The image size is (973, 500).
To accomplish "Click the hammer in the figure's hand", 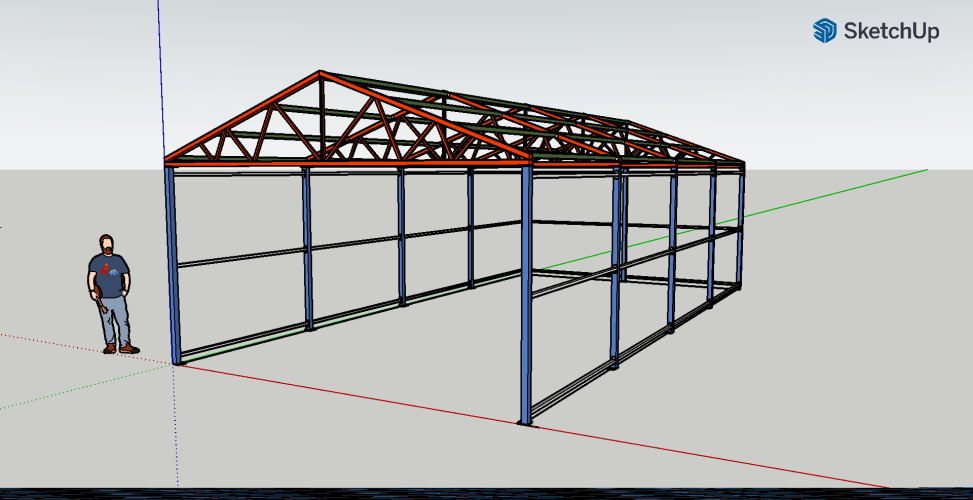I will [101, 303].
